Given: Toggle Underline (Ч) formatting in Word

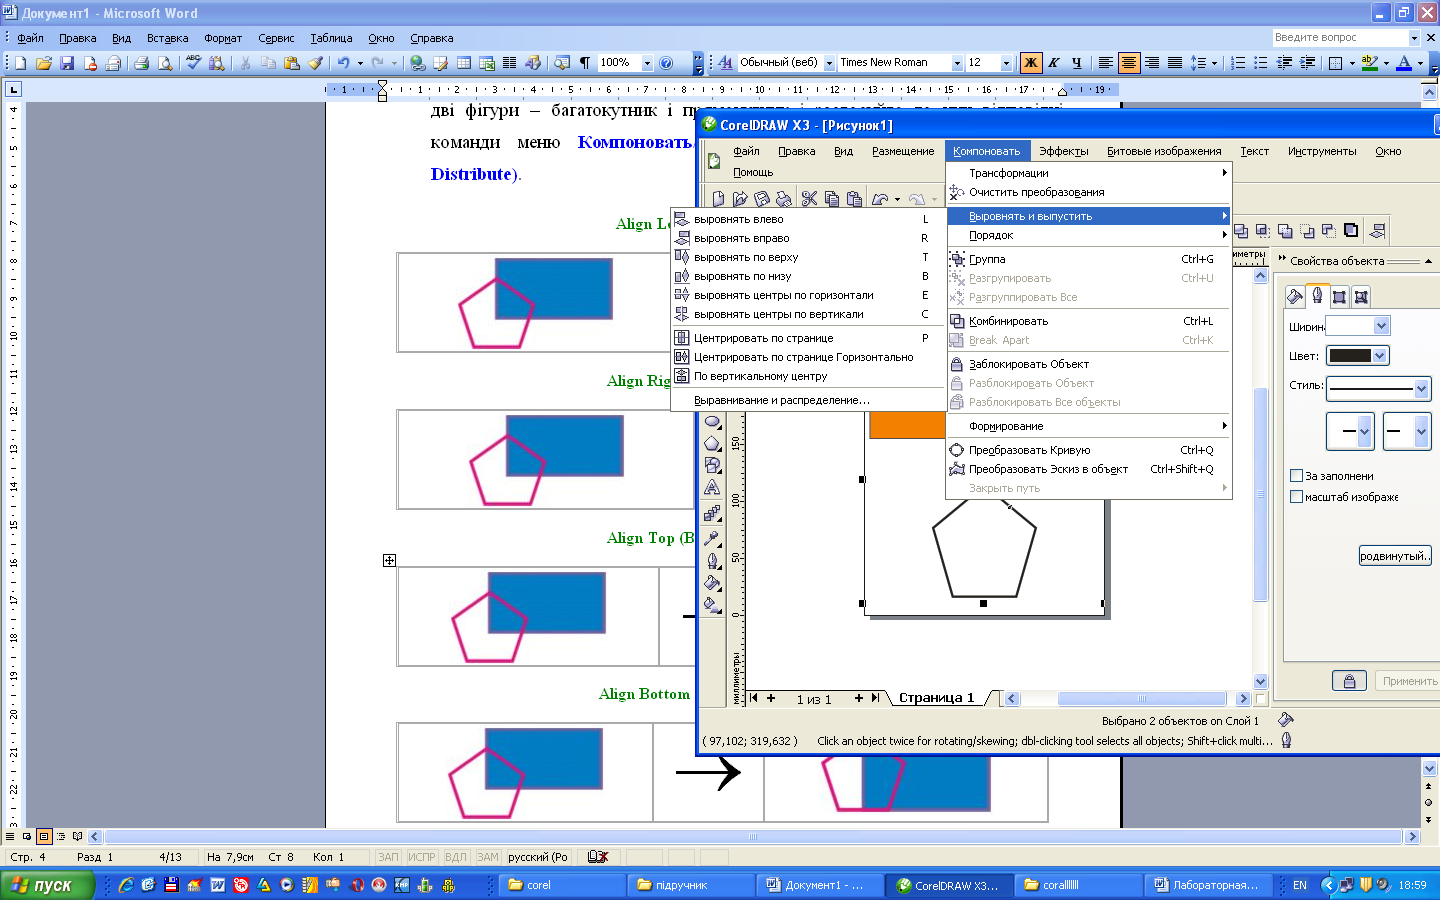Looking at the screenshot, I should pos(1076,63).
